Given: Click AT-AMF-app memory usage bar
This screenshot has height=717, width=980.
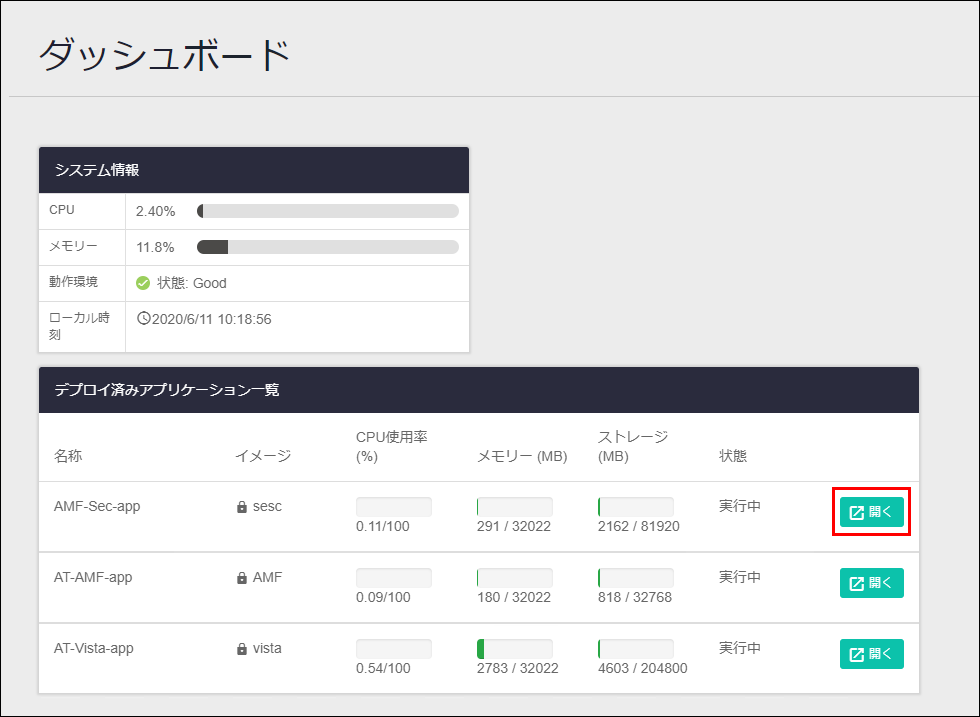Looking at the screenshot, I should tap(514, 578).
